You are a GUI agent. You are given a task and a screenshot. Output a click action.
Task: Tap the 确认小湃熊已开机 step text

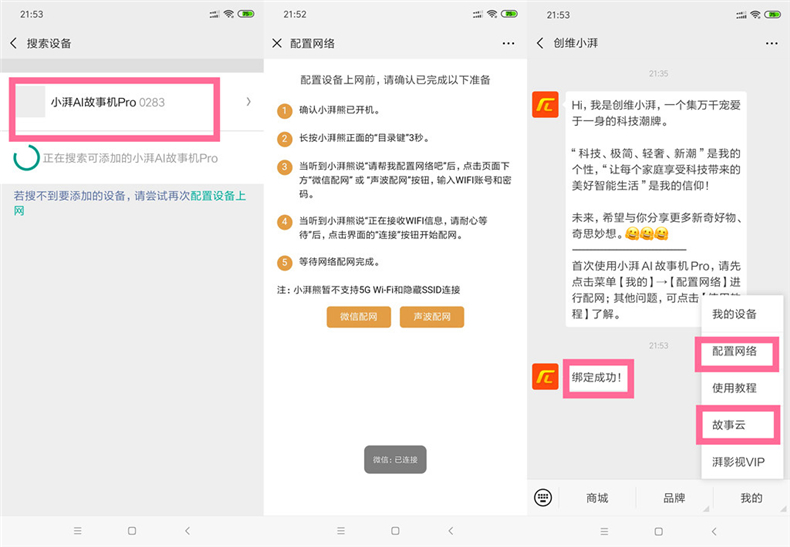coord(340,110)
